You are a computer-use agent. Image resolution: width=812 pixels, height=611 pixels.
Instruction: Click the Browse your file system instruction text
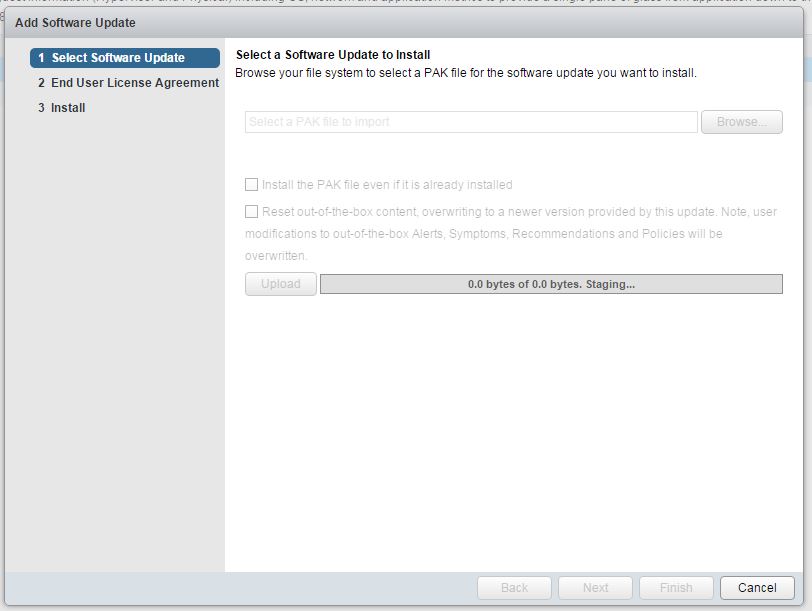466,73
